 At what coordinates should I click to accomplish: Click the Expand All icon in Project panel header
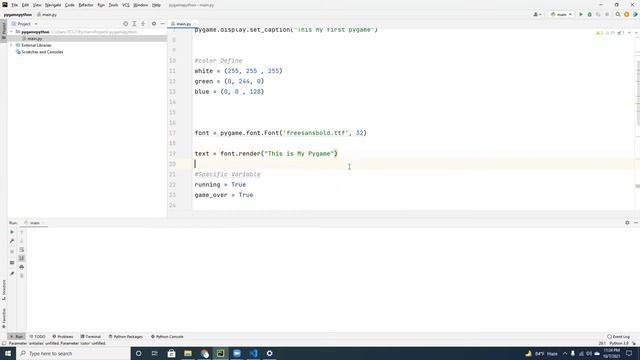(134, 24)
